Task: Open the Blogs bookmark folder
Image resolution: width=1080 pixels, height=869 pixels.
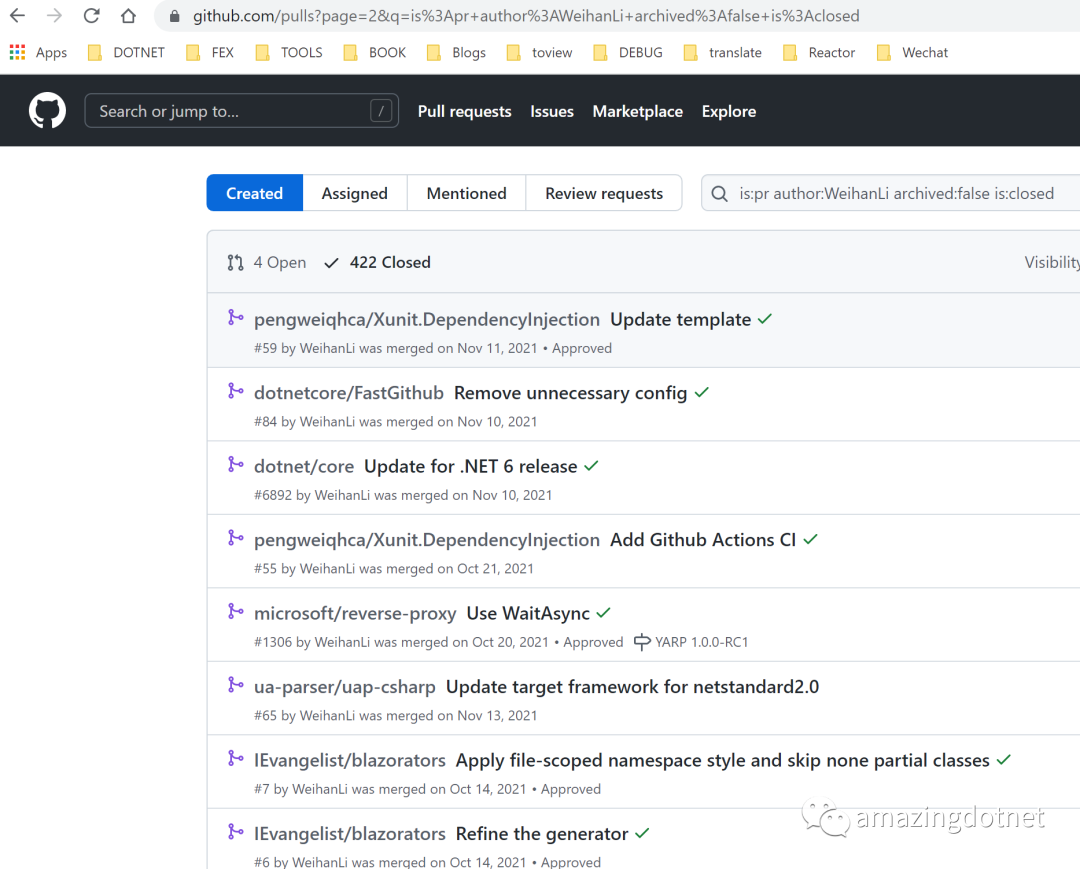Action: [x=456, y=52]
